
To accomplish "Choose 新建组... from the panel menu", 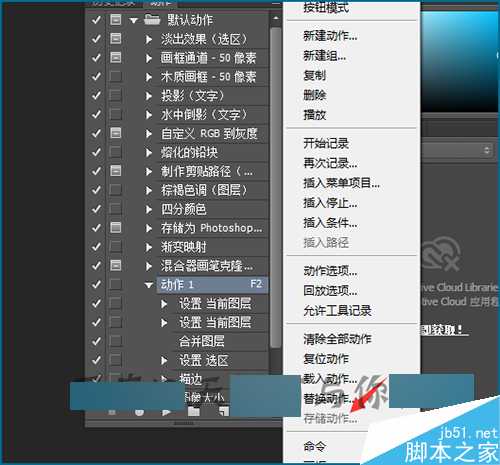I will click(324, 55).
